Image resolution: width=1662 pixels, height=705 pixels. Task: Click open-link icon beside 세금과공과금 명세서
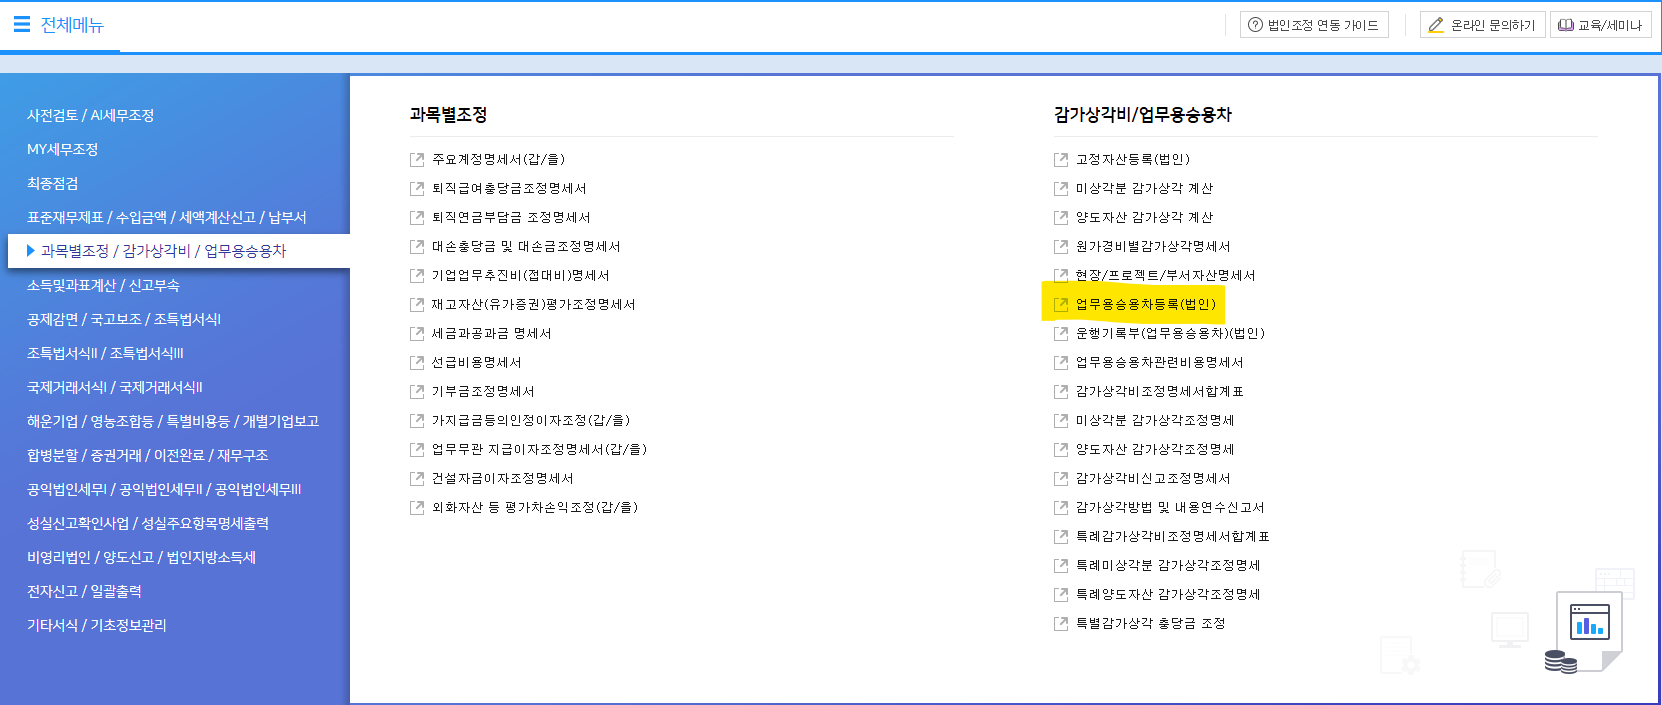(x=417, y=333)
